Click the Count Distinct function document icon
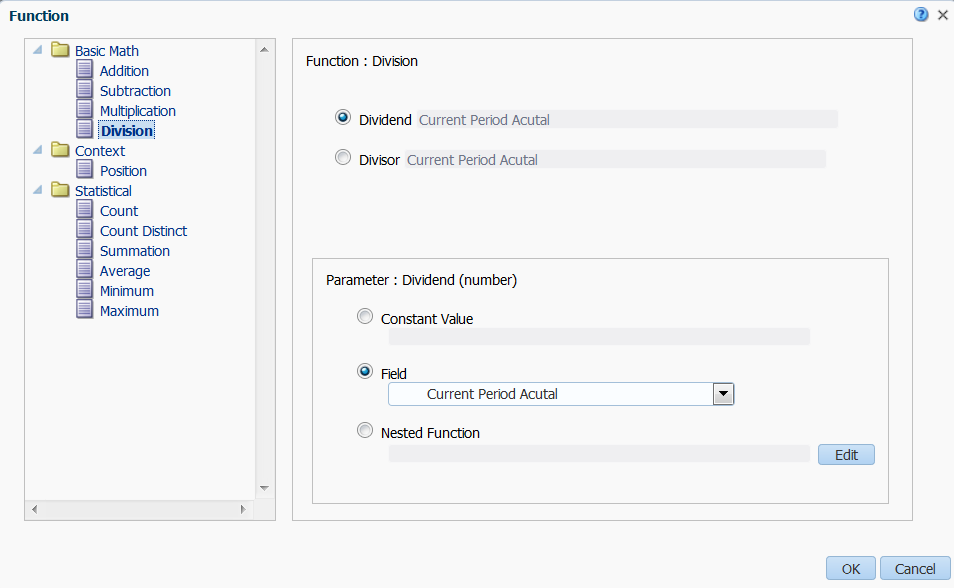 [85, 230]
